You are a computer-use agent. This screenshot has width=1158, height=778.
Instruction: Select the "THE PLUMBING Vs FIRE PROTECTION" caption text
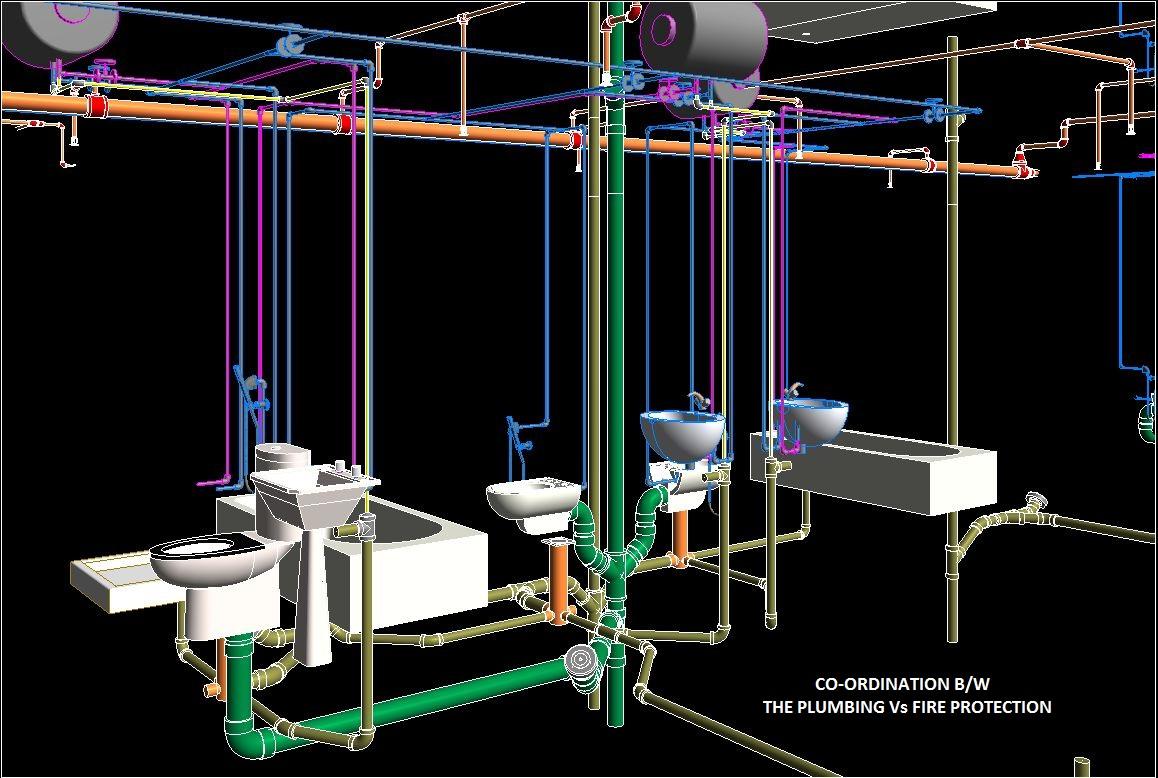(907, 707)
